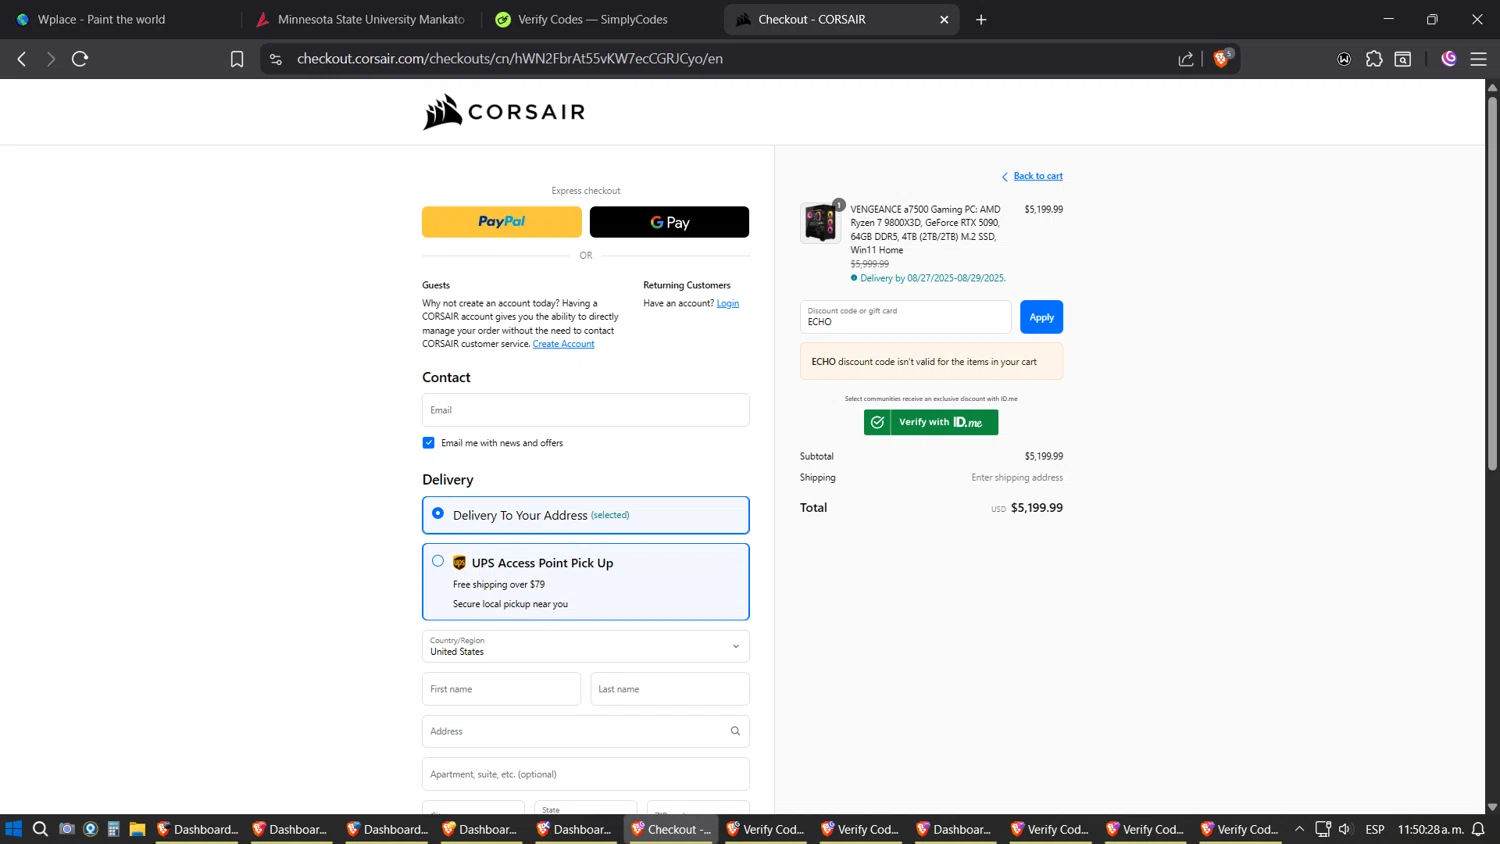
Task: Click the Delivery by 08/27/2025-08/29/2025 text
Action: tap(933, 278)
